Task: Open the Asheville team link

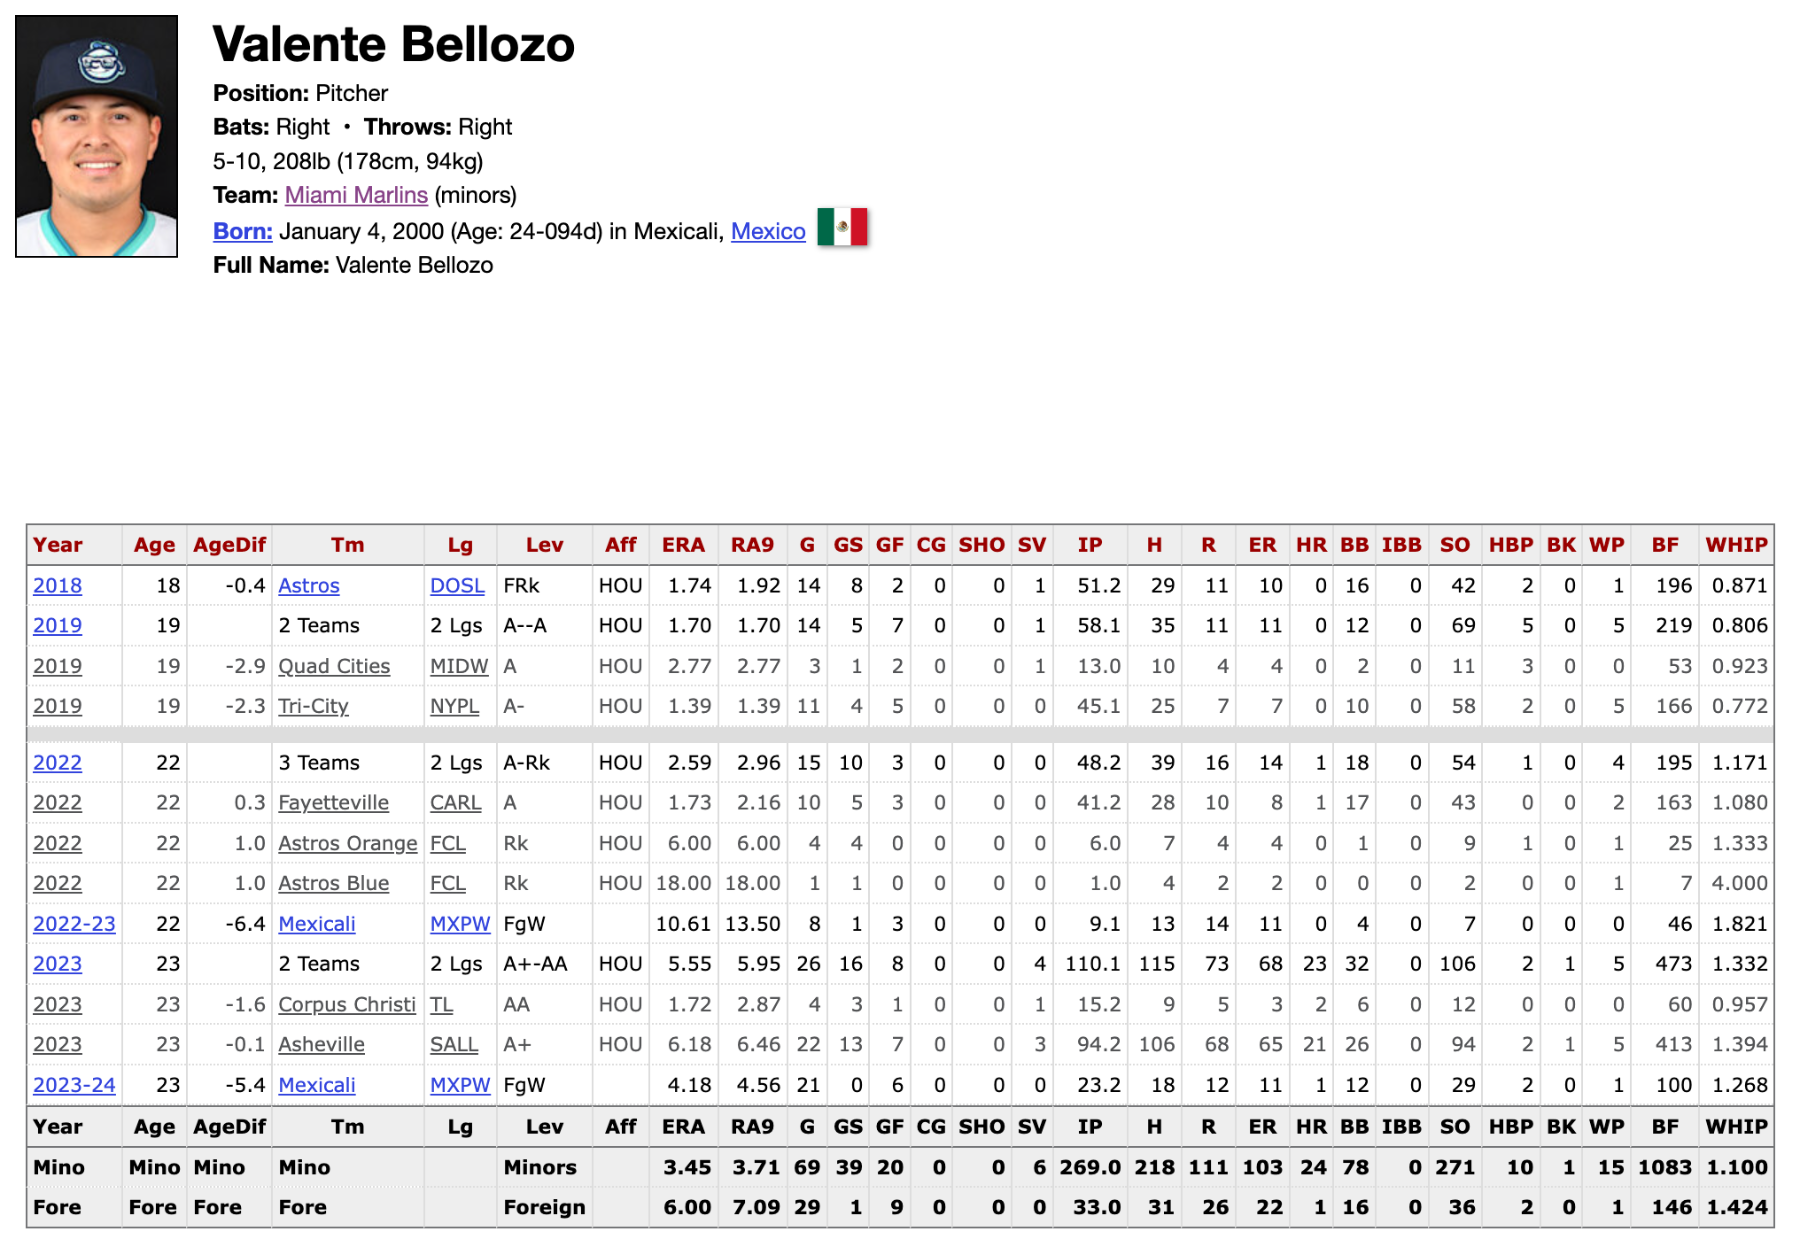Action: click(x=321, y=1044)
